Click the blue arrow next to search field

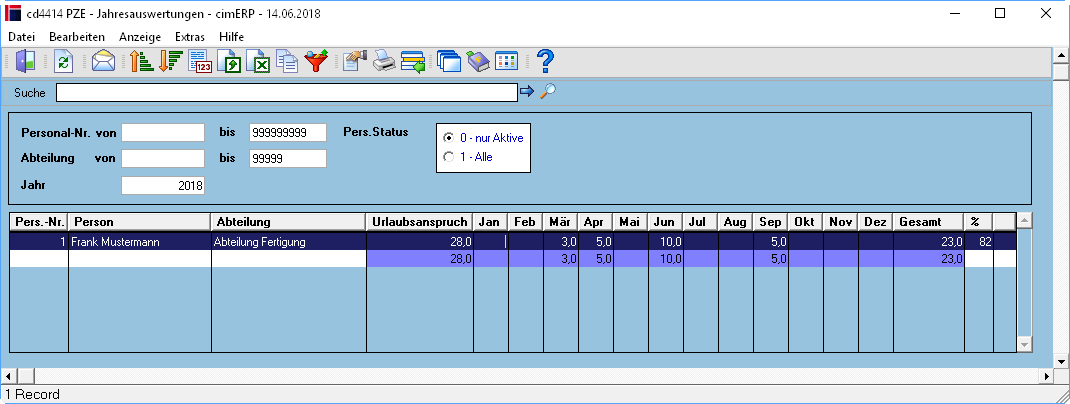(x=527, y=91)
